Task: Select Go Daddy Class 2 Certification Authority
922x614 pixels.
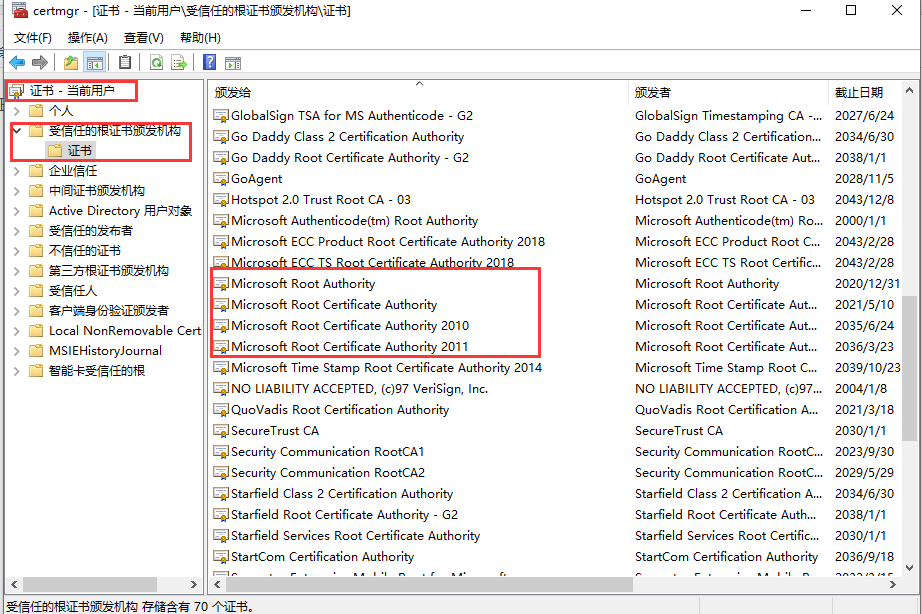Action: coord(347,137)
